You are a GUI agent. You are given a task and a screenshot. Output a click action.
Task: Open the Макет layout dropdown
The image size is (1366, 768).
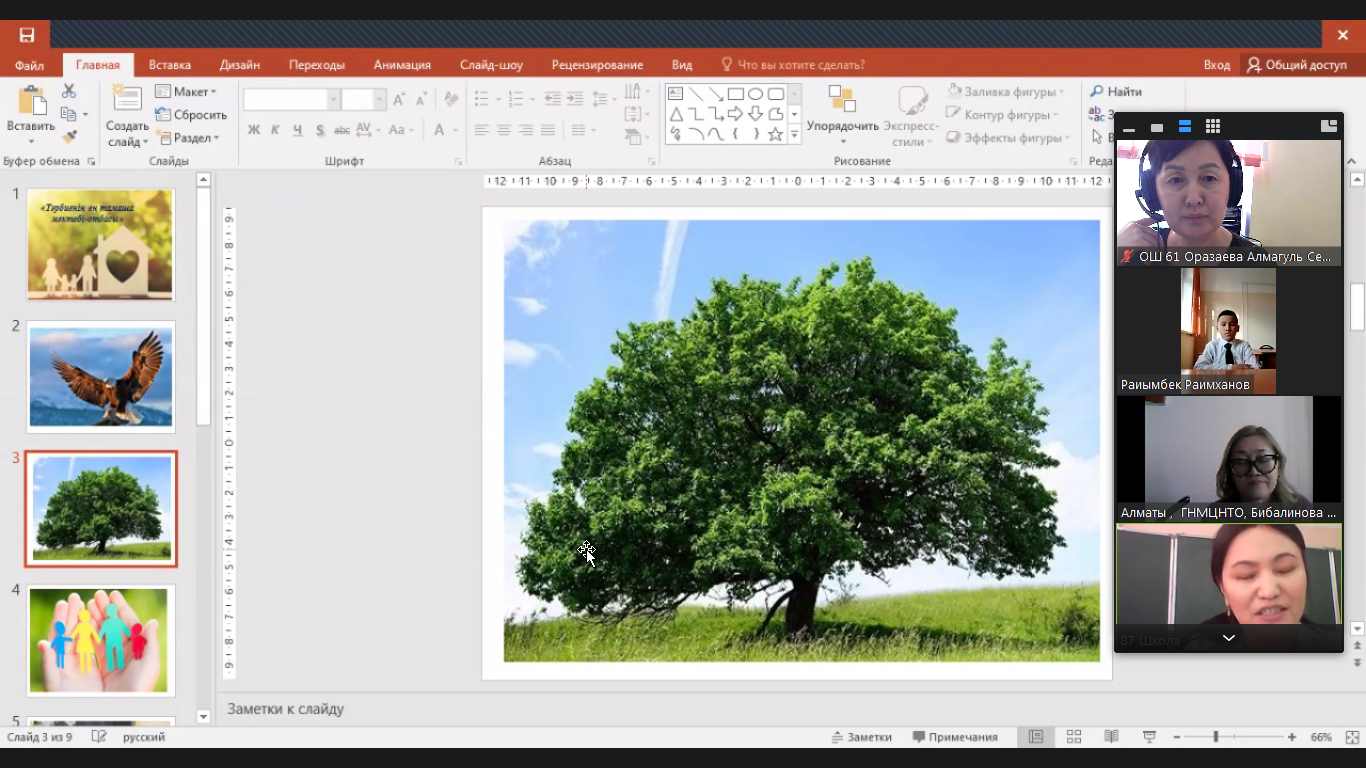coord(187,91)
